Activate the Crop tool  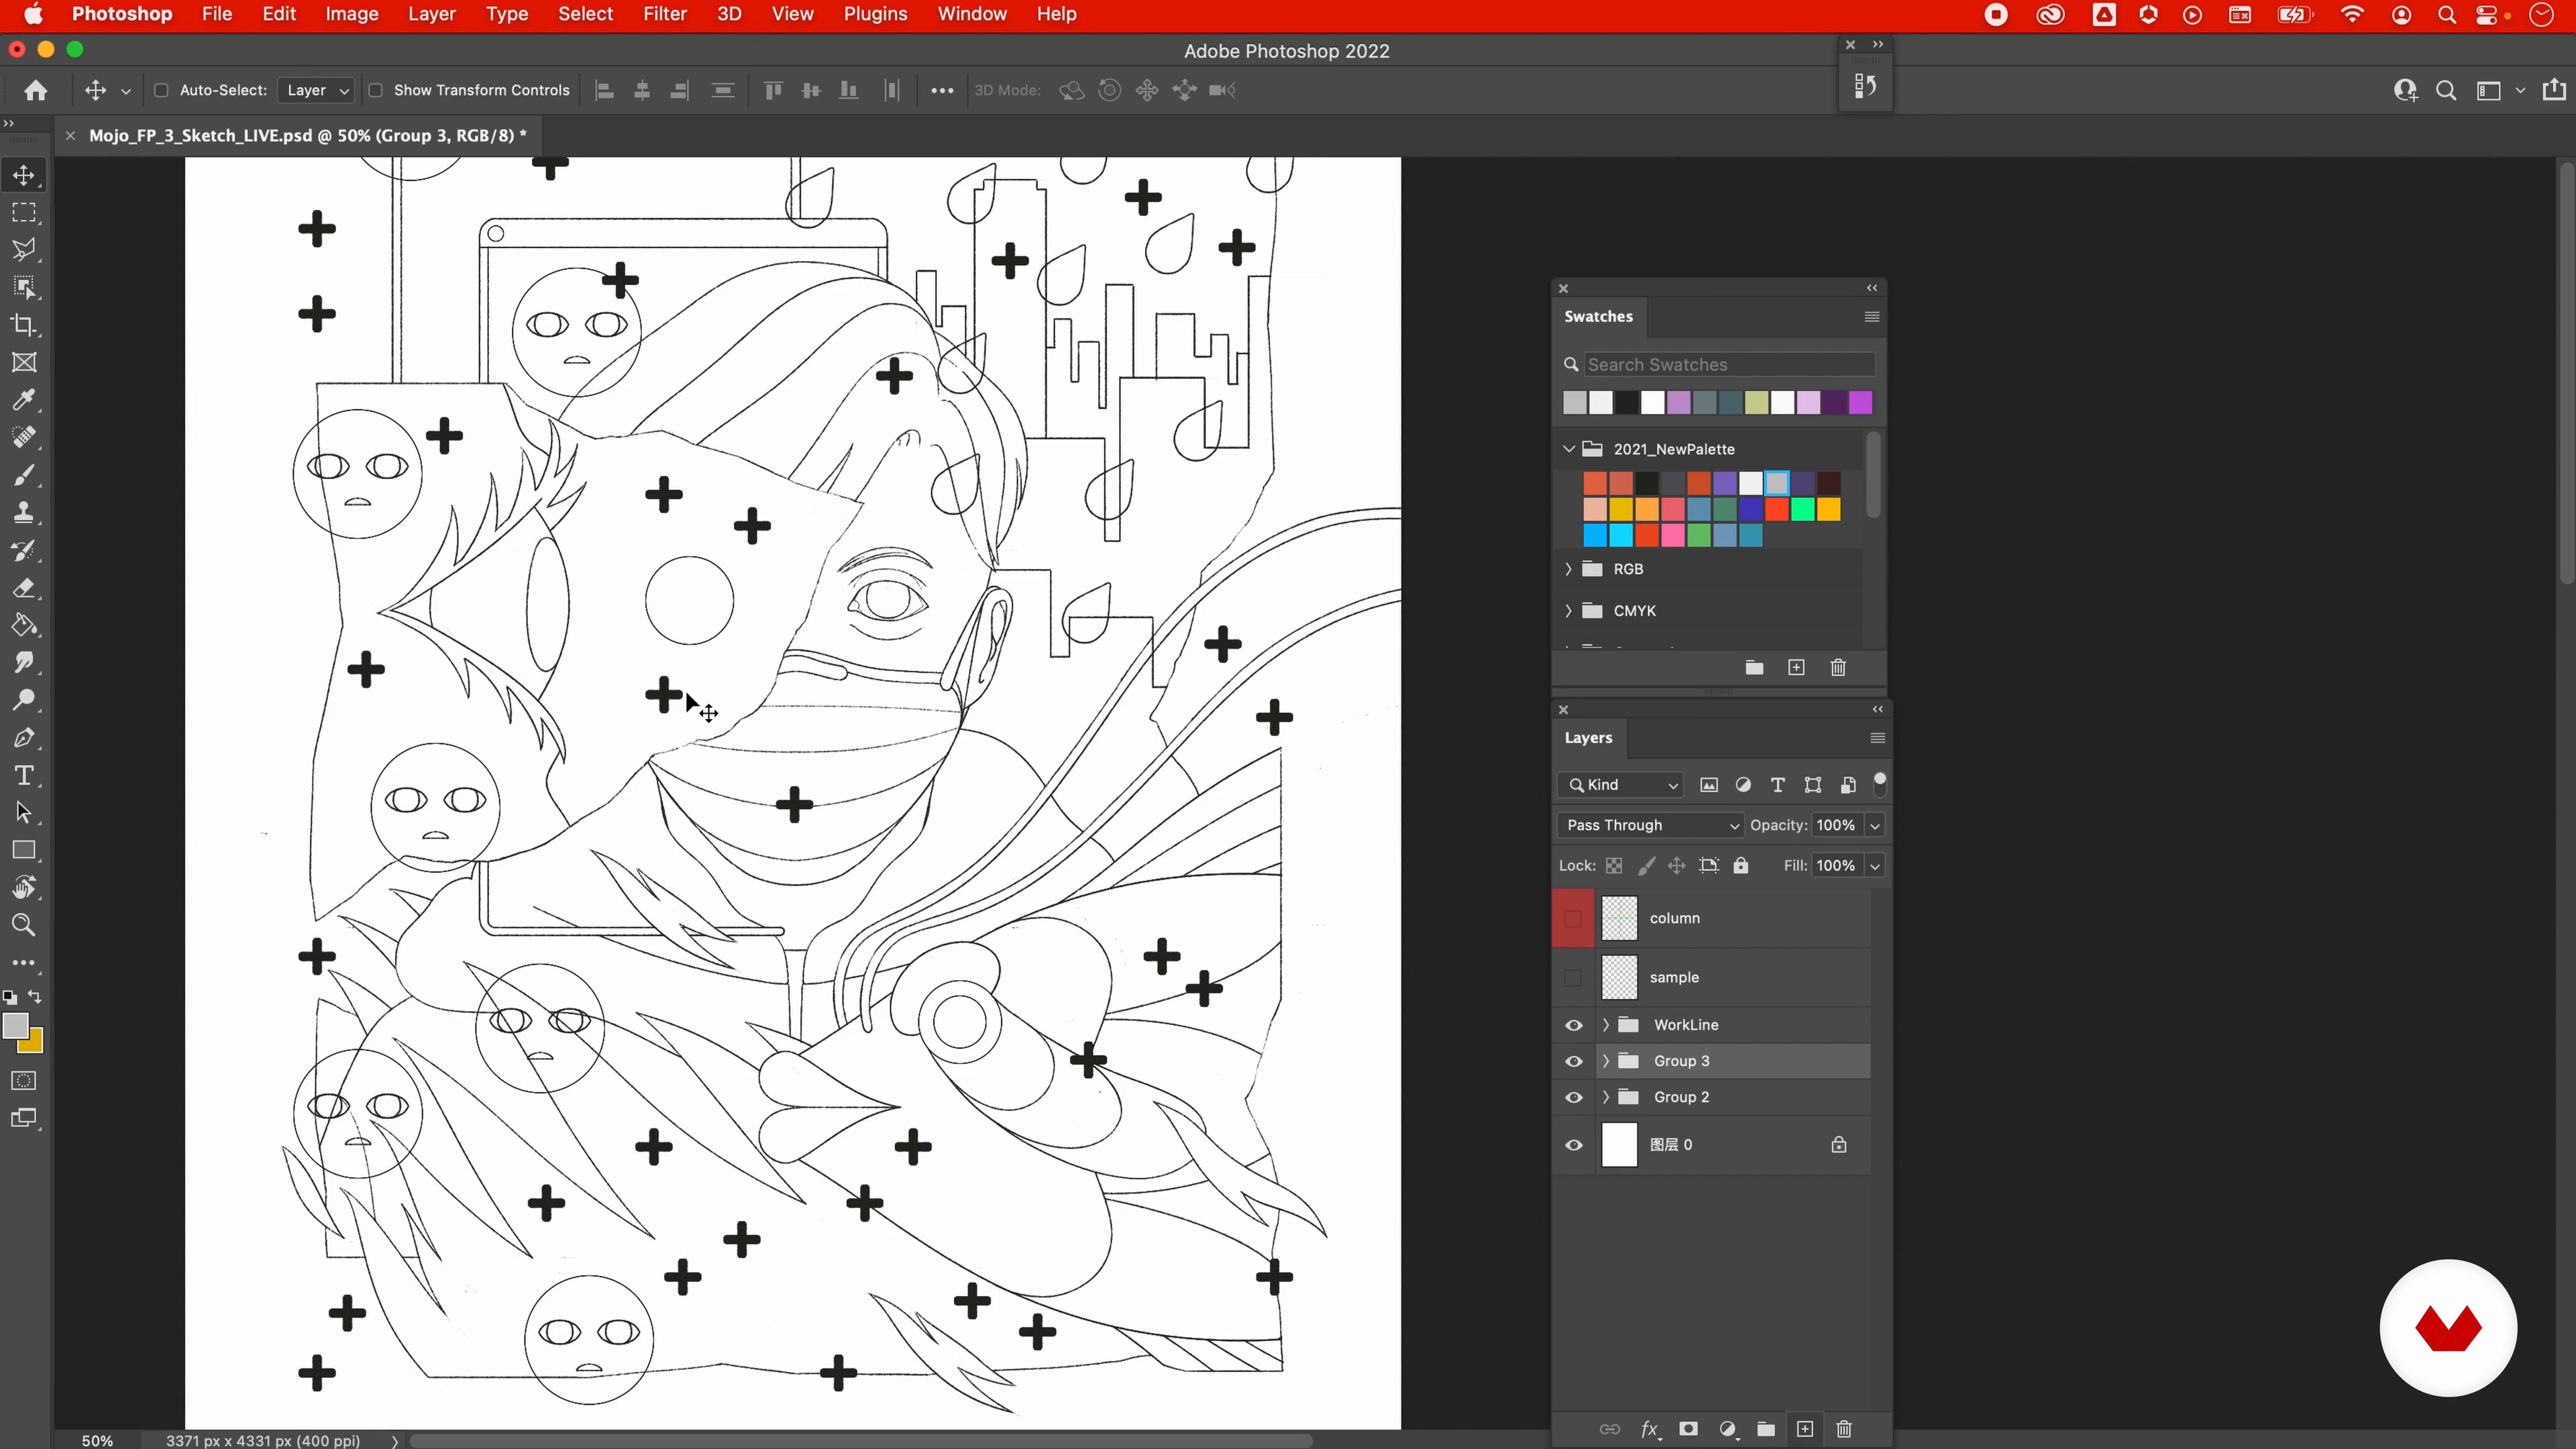(x=24, y=325)
